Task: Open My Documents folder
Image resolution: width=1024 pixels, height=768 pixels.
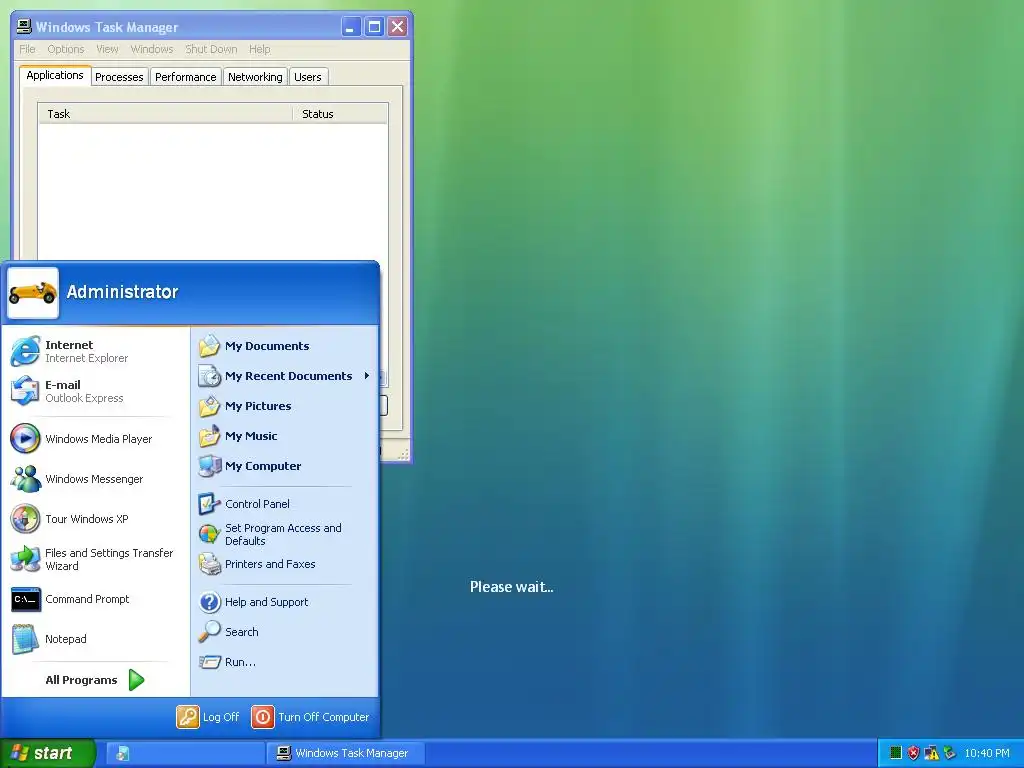Action: tap(285, 346)
